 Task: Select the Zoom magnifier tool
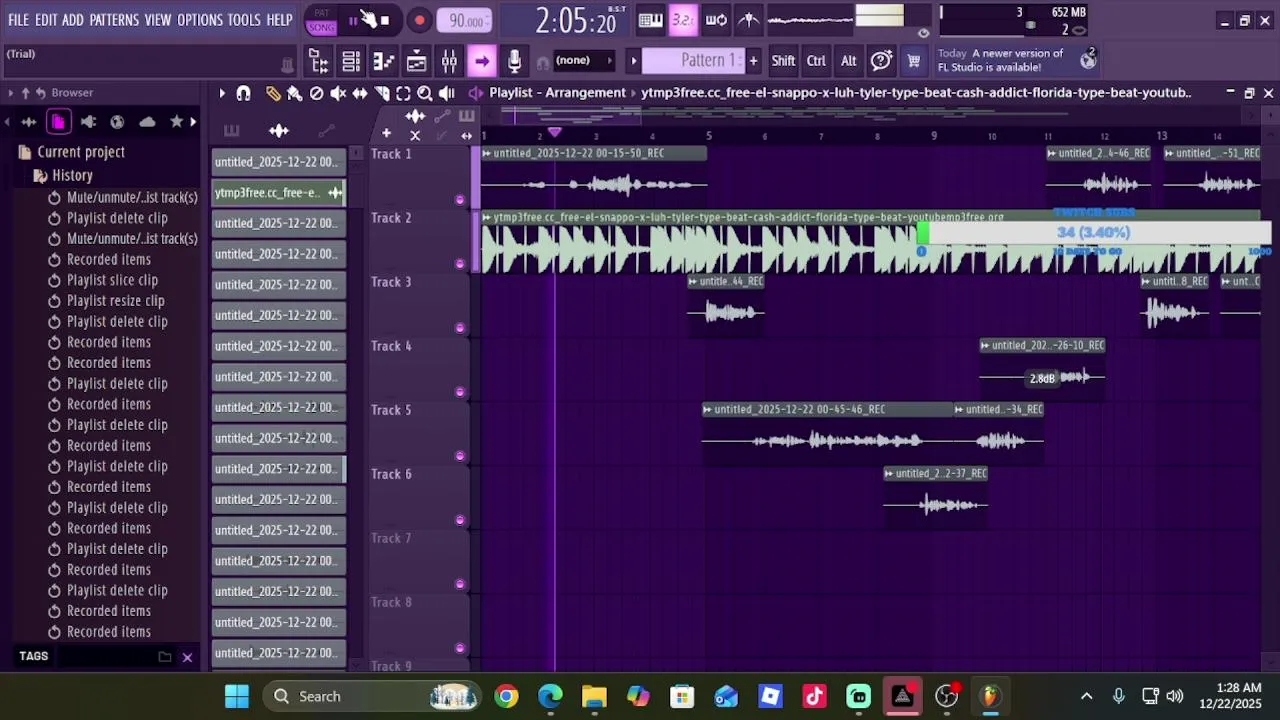pos(425,93)
